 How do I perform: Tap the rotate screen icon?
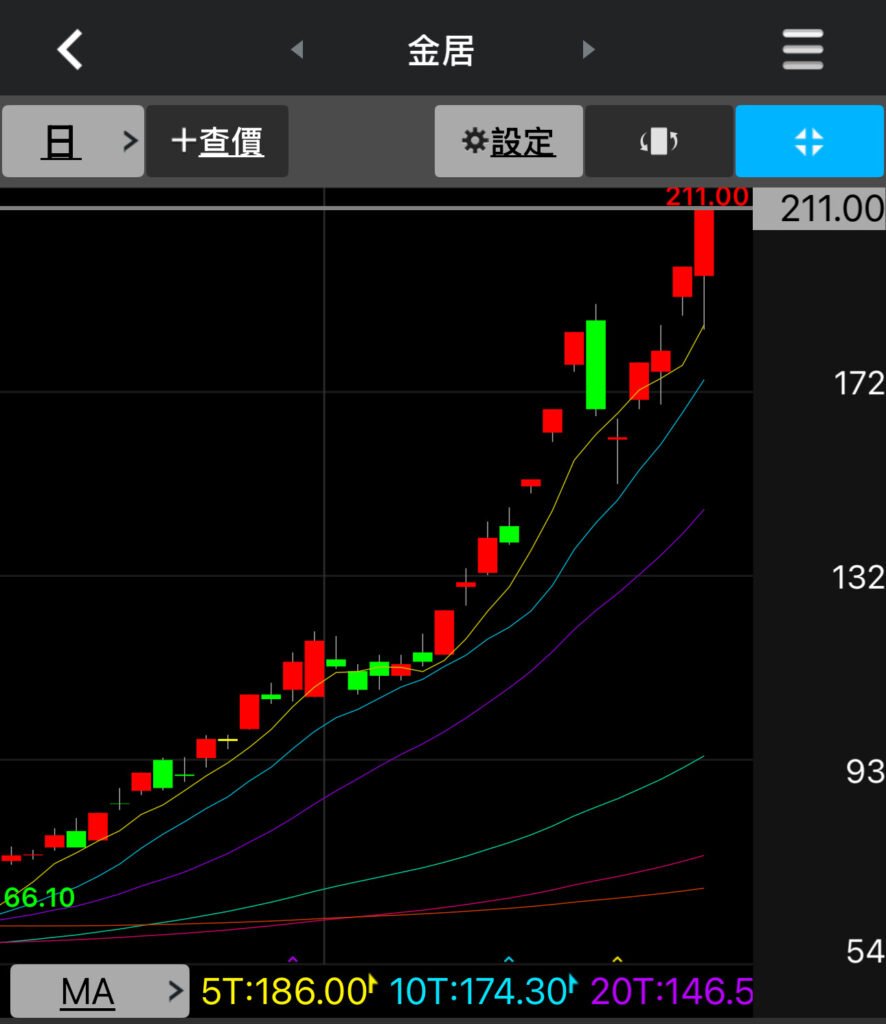coord(658,142)
